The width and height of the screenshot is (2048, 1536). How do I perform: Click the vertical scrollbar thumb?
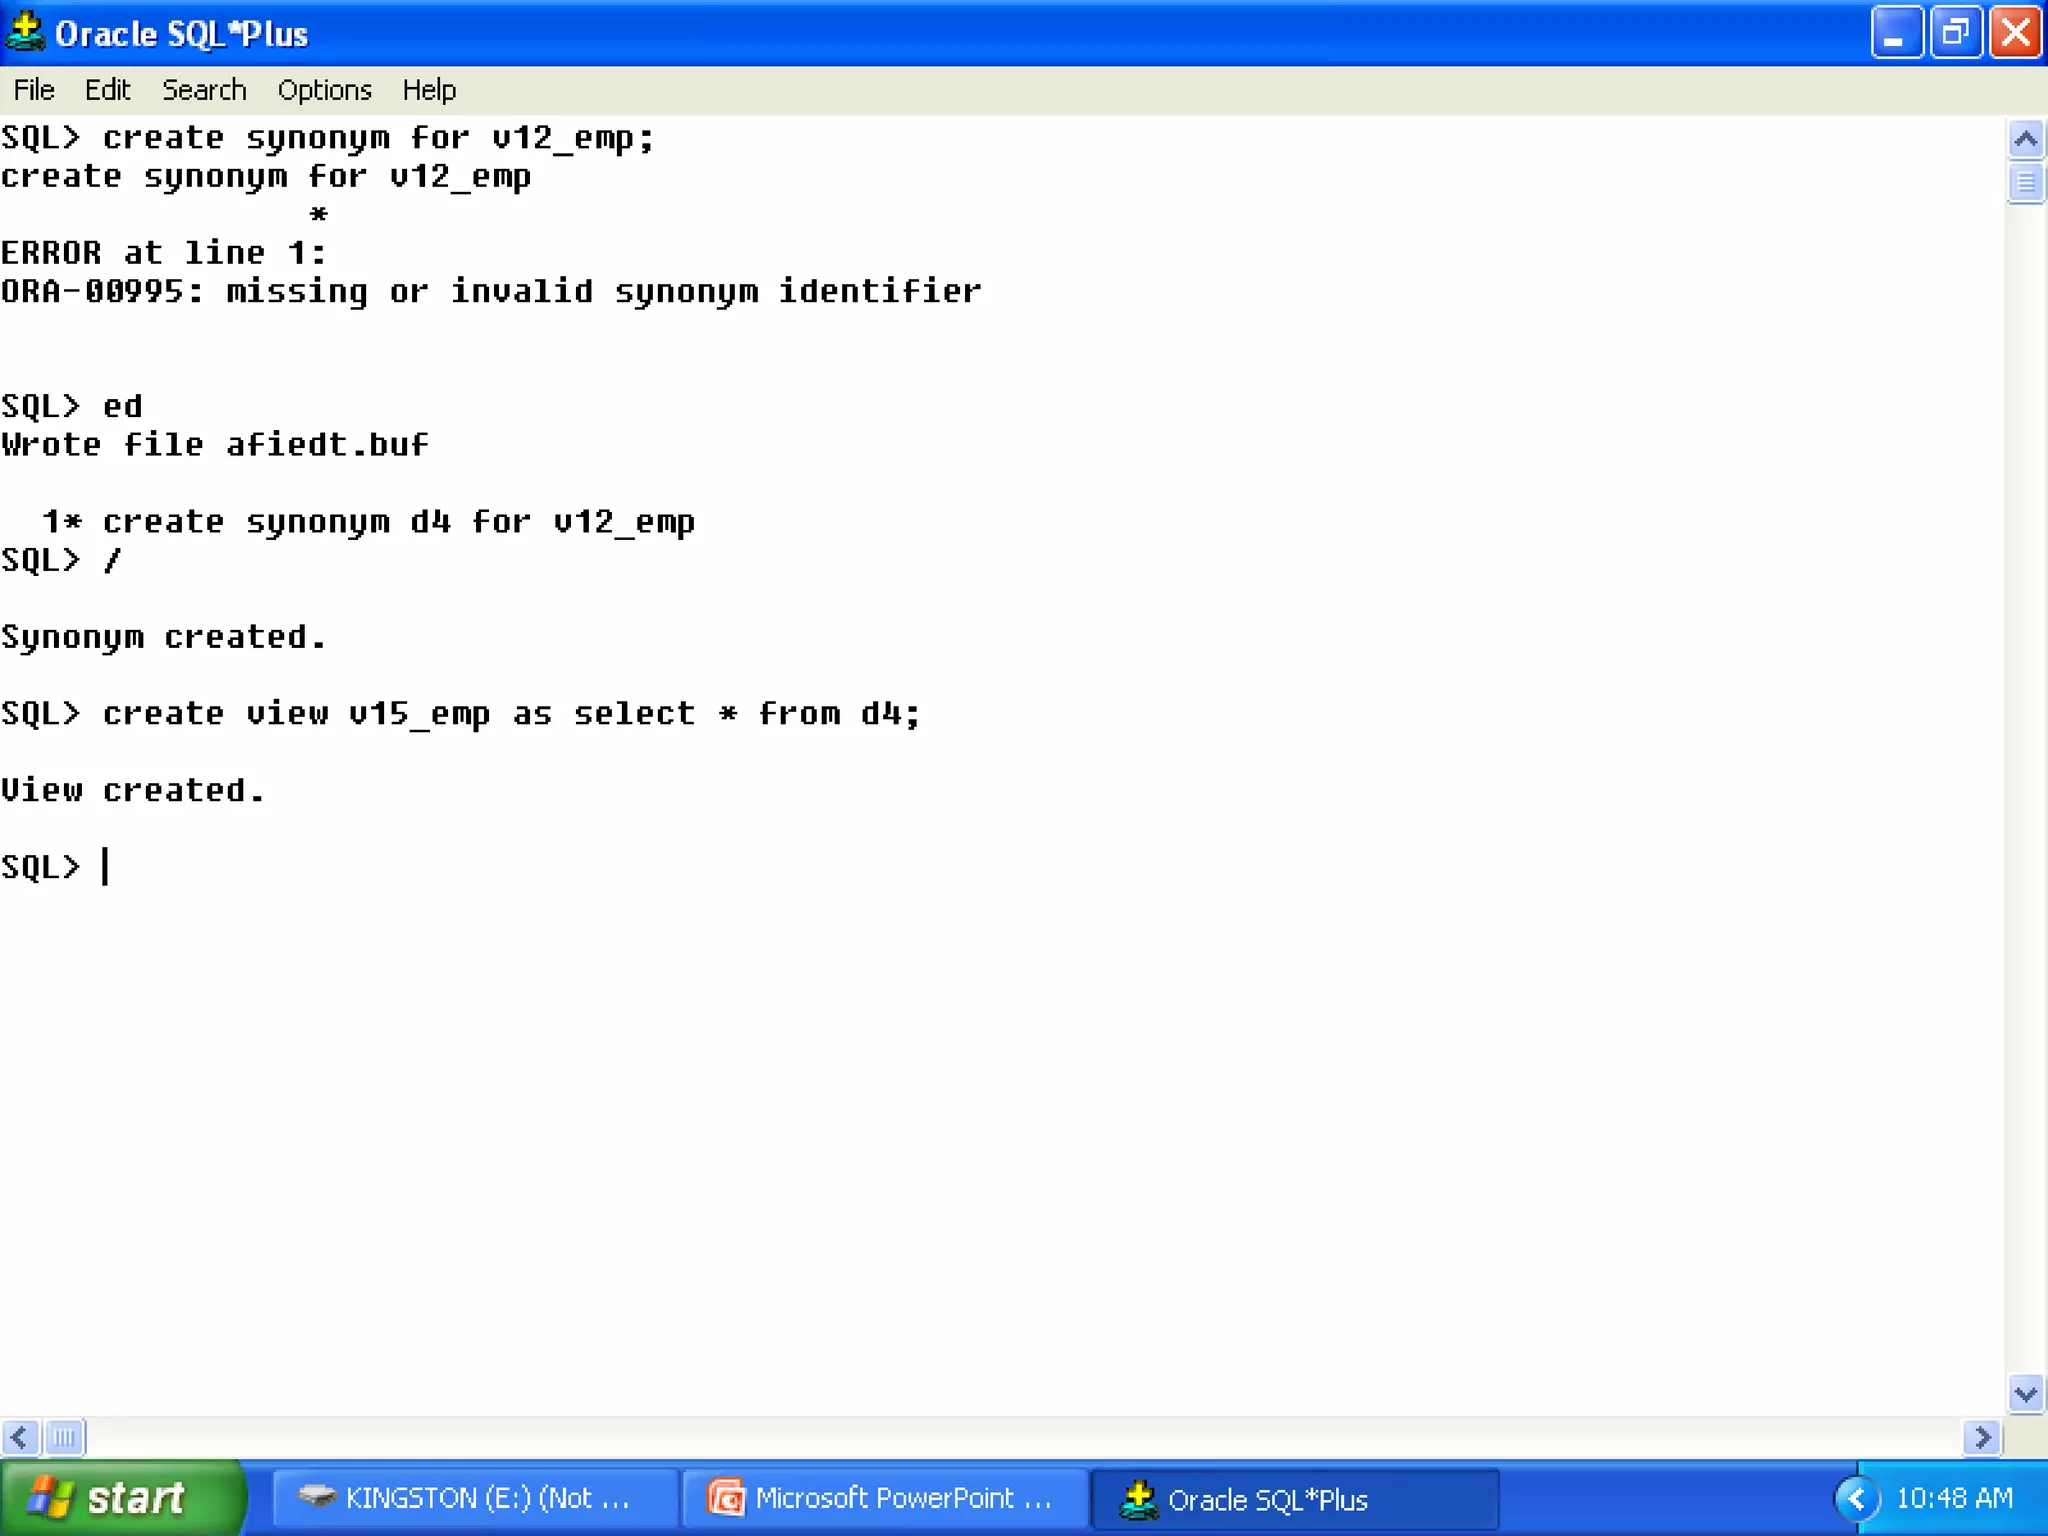pyautogui.click(x=2025, y=183)
